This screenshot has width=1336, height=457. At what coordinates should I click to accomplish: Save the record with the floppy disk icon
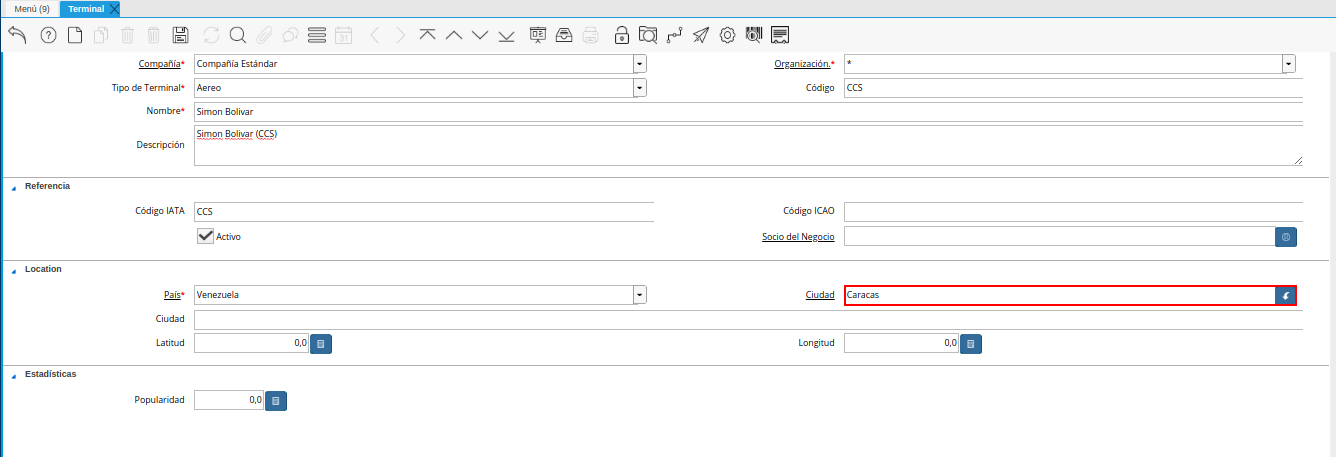pyautogui.click(x=180, y=35)
